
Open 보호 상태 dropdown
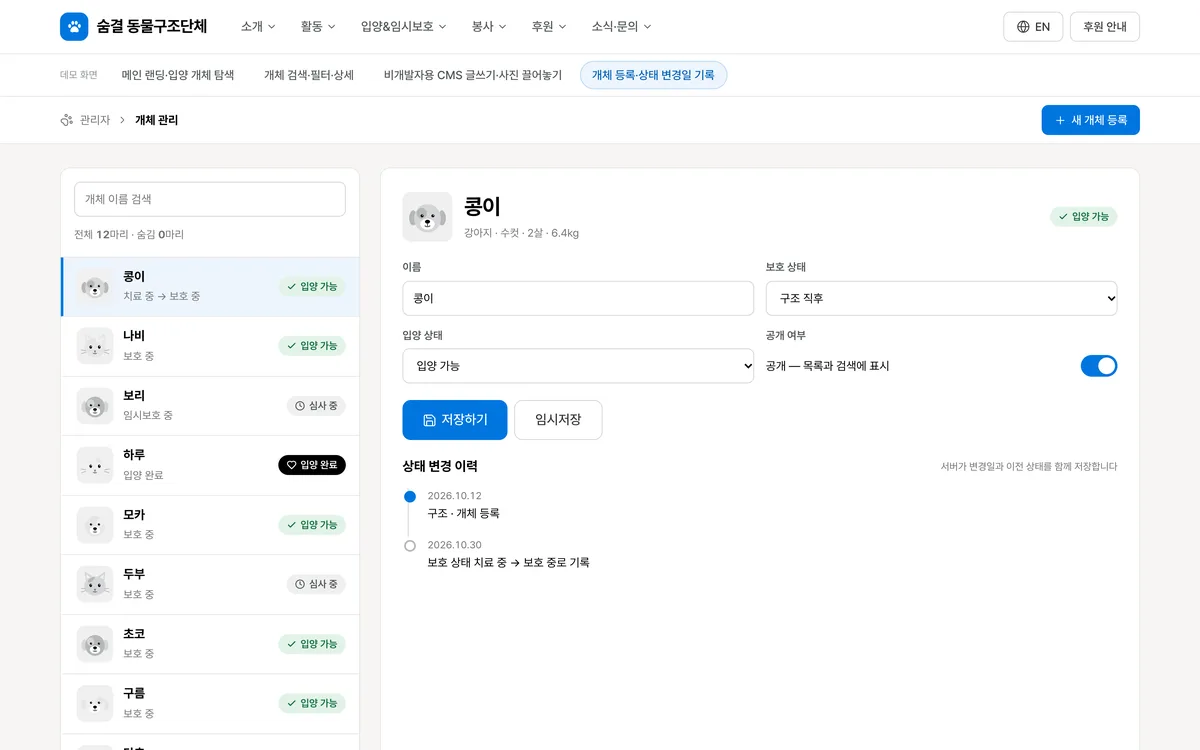tap(941, 298)
